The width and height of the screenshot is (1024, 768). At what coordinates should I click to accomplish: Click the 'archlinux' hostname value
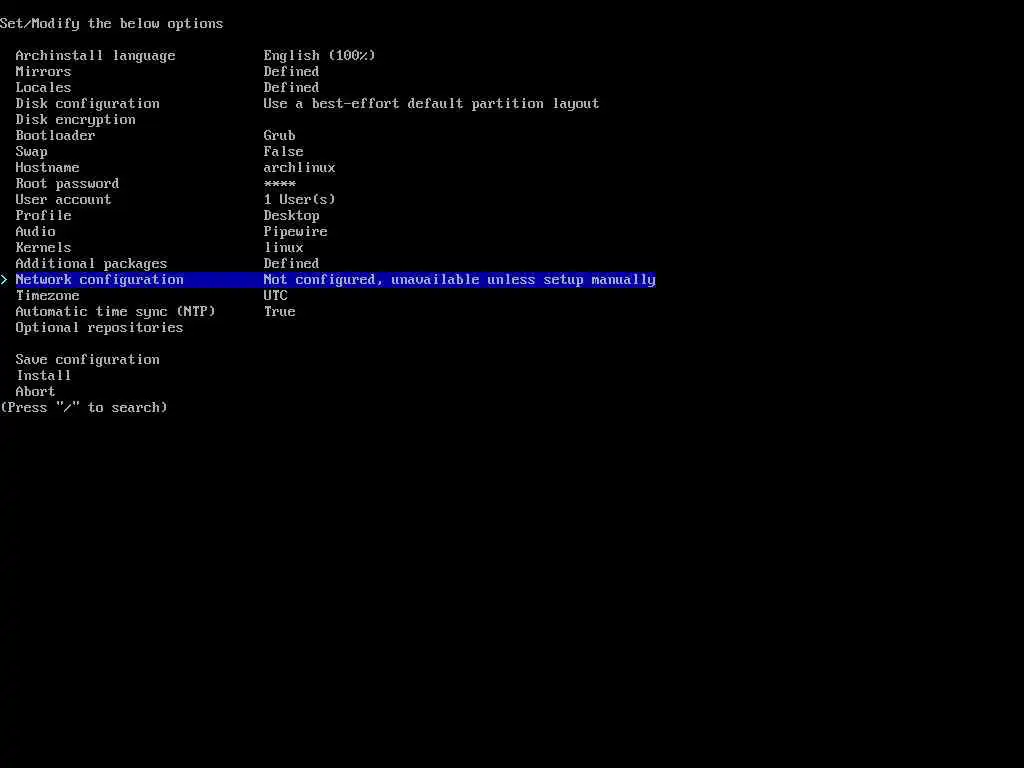299,167
